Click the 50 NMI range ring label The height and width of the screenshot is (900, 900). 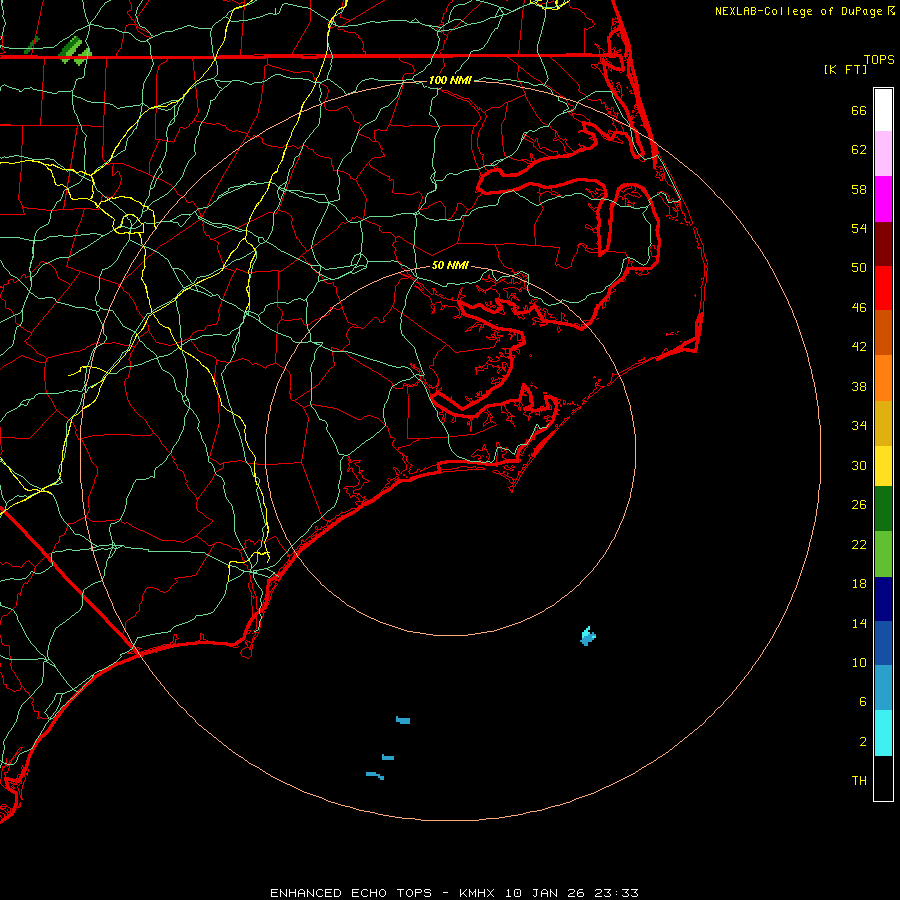450,266
